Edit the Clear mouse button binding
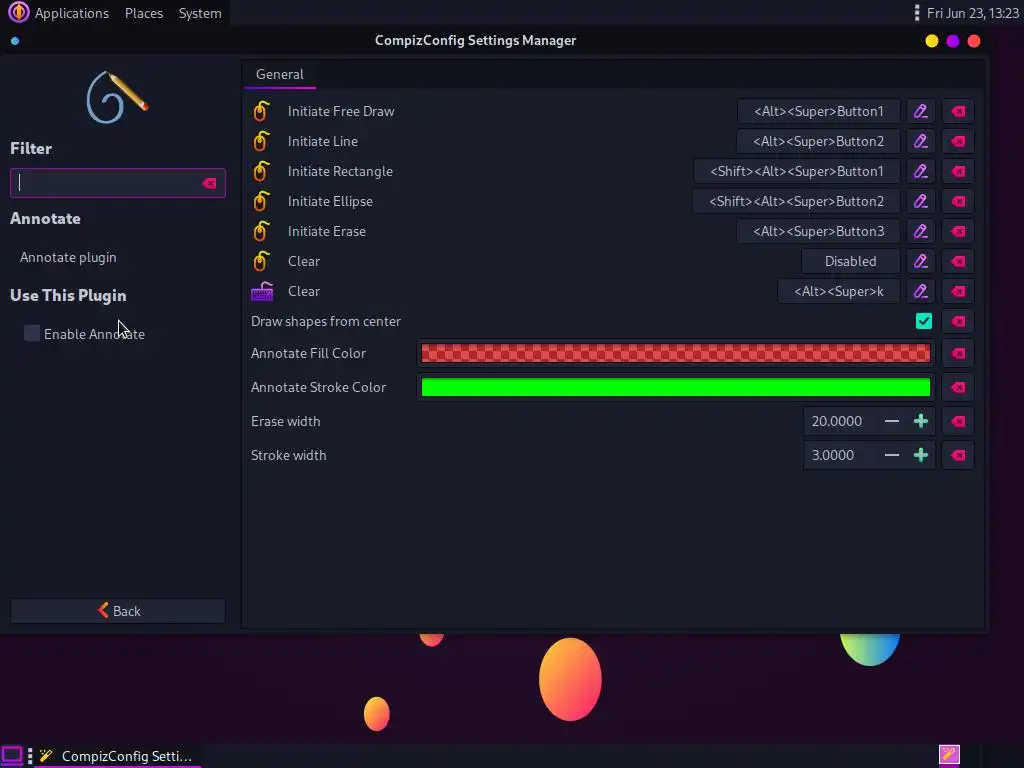This screenshot has width=1024, height=768. tap(921, 261)
